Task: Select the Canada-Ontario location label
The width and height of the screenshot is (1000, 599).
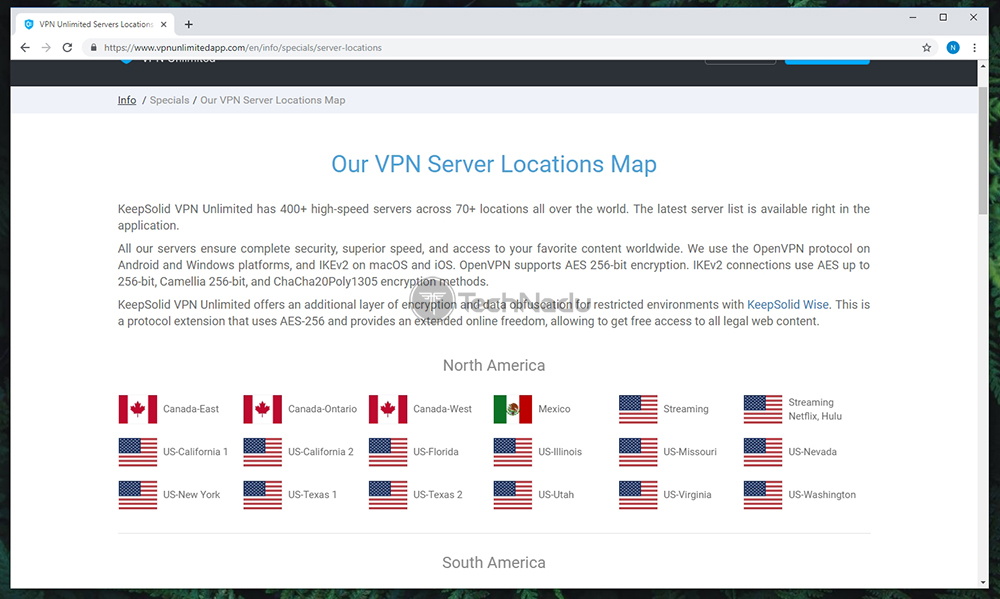Action: pyautogui.click(x=322, y=409)
